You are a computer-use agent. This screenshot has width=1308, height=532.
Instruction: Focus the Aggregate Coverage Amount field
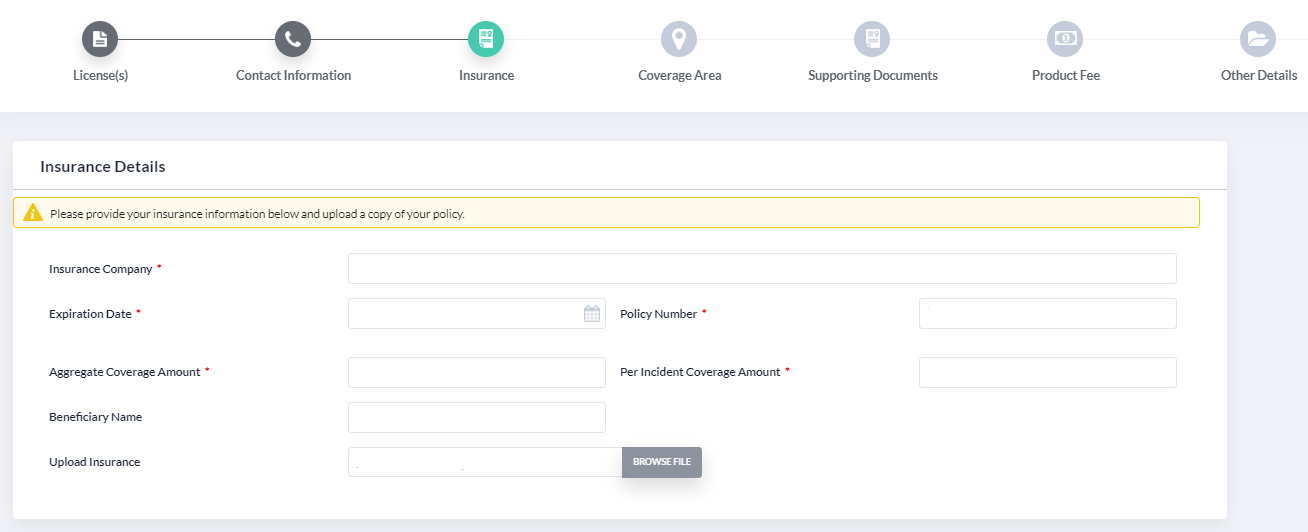coord(477,372)
